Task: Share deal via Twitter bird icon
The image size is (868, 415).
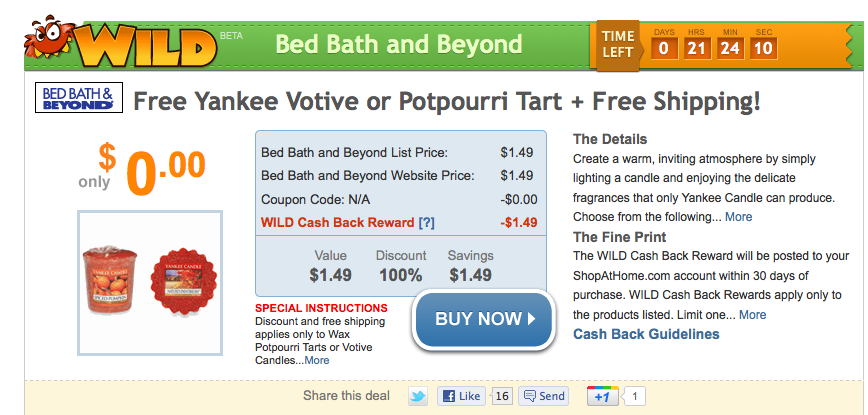Action: (417, 396)
